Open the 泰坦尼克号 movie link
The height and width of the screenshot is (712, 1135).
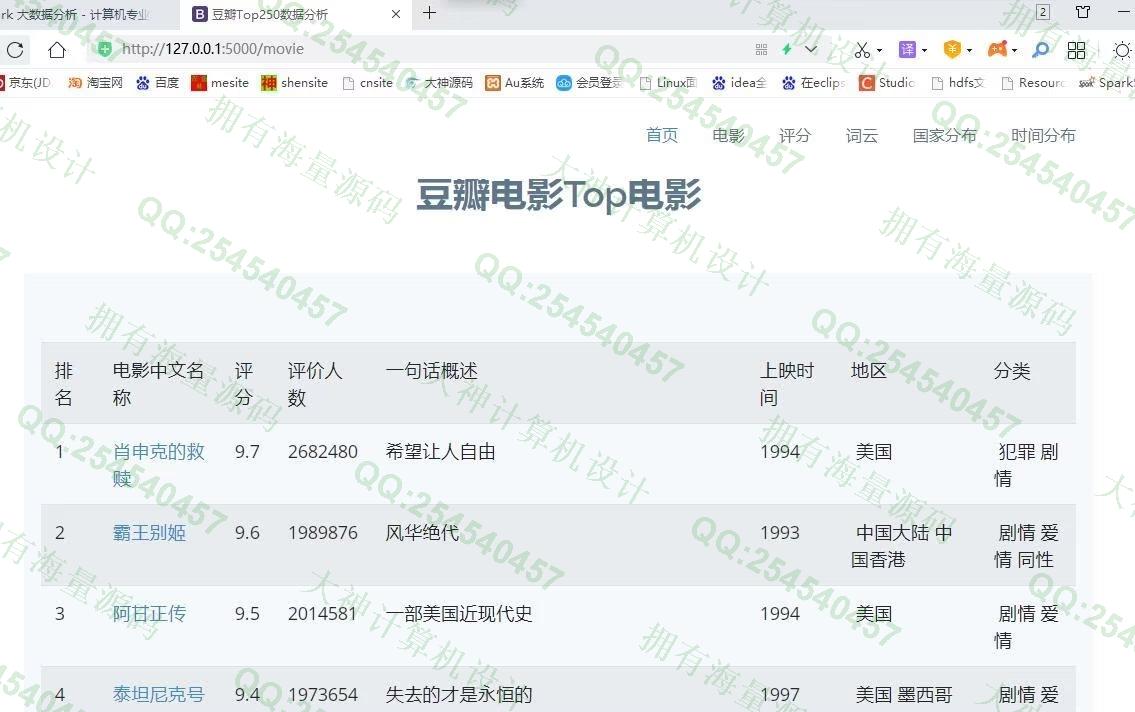159,695
